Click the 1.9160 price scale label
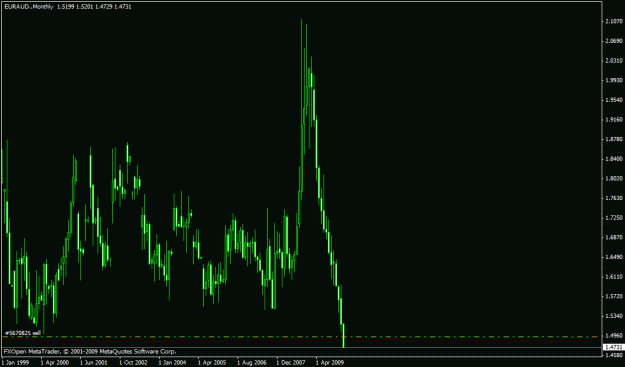 coord(614,120)
